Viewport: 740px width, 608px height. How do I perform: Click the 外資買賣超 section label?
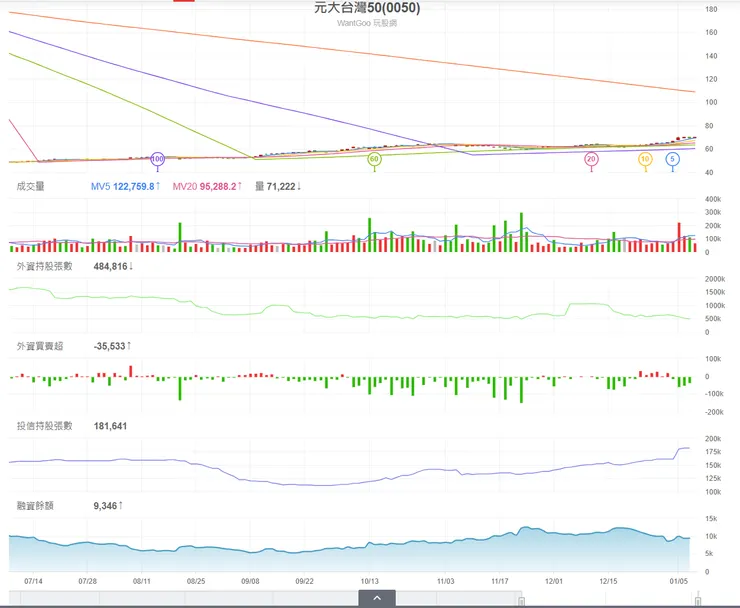coord(40,346)
